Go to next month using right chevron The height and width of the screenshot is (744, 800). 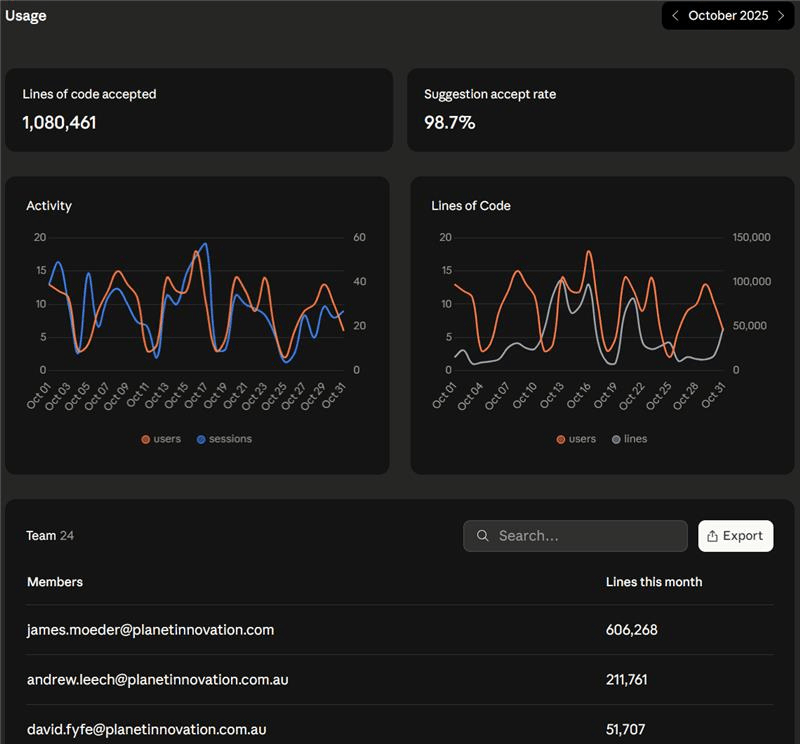pyautogui.click(x=781, y=16)
